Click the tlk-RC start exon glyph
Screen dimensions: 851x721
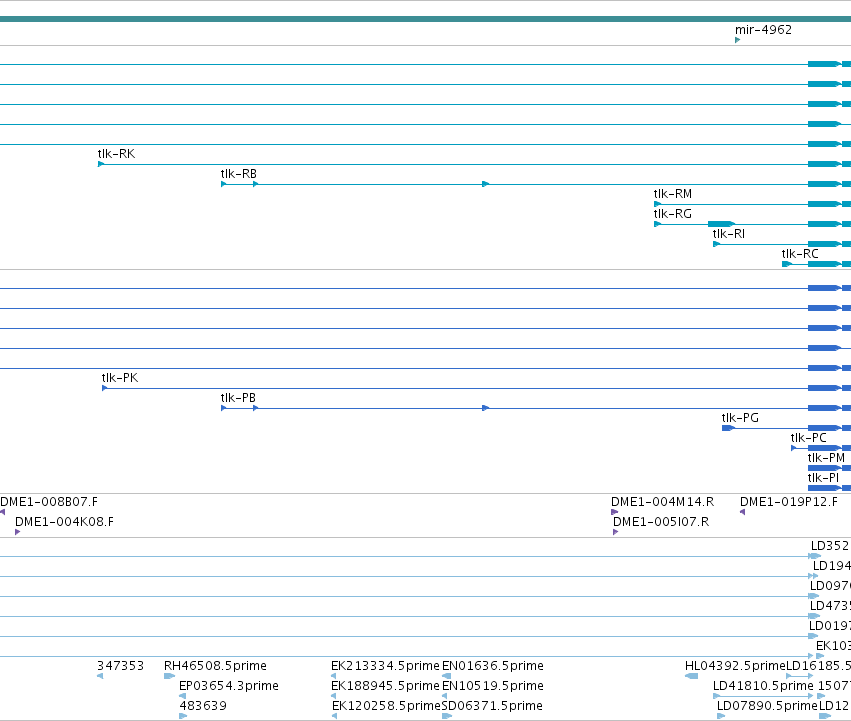[786, 264]
